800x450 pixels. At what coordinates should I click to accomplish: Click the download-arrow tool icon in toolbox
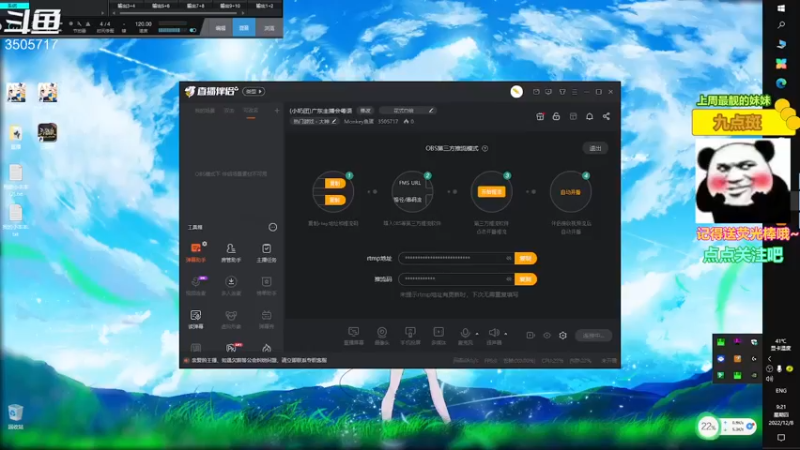point(231,282)
